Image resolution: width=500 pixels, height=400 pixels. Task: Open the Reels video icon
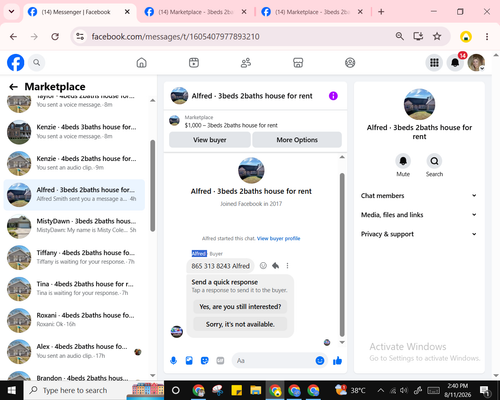click(194, 62)
